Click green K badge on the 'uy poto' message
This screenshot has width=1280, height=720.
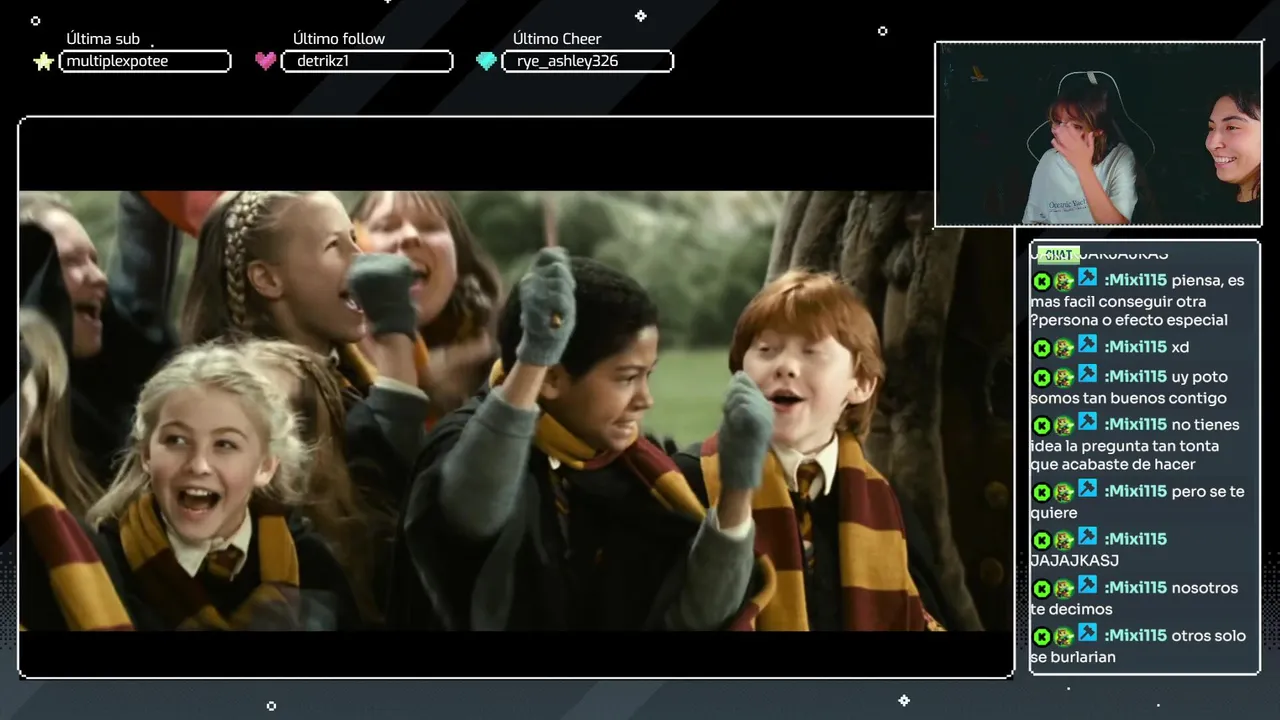[1041, 378]
